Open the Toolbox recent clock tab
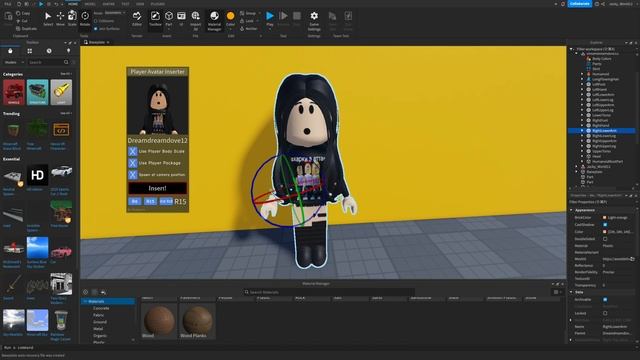Screen dimensions: 640x360 [49, 51]
